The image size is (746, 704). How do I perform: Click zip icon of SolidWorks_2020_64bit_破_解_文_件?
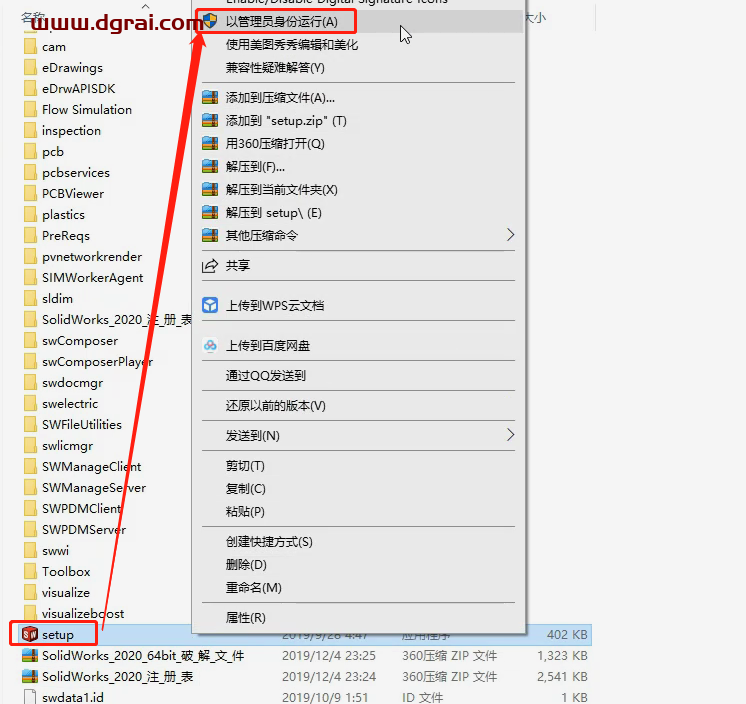click(30, 655)
